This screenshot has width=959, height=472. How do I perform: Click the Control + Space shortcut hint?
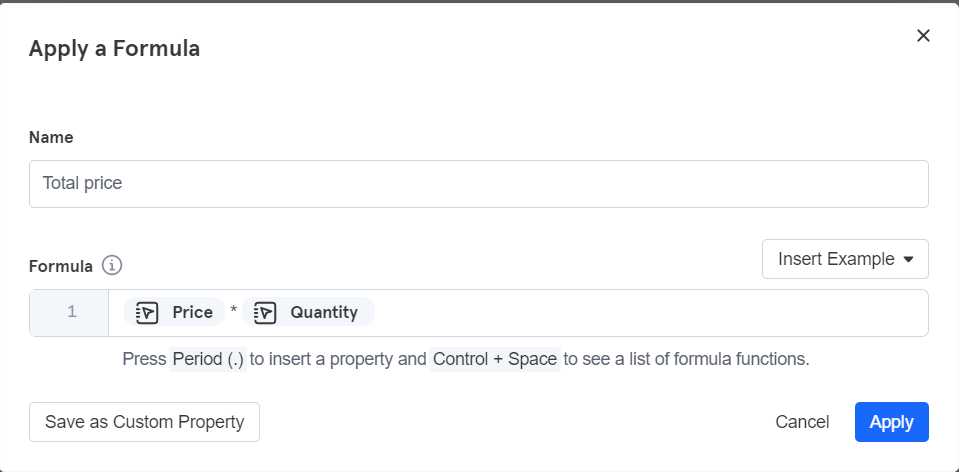click(x=495, y=360)
